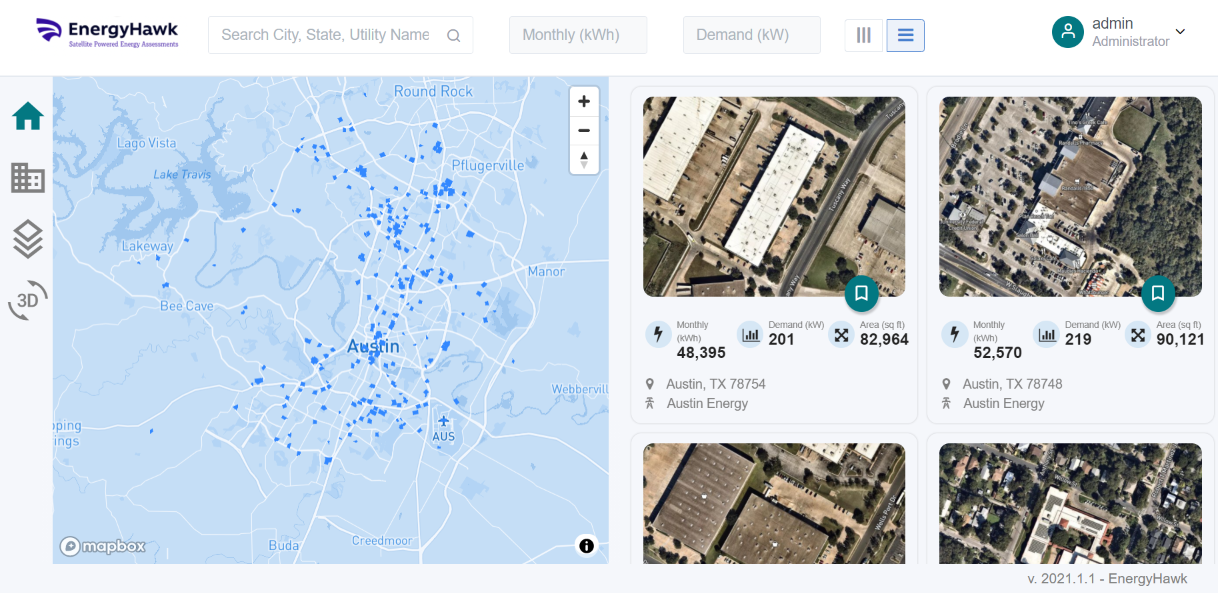Select the Austin, TX 78754 address text

pos(716,384)
